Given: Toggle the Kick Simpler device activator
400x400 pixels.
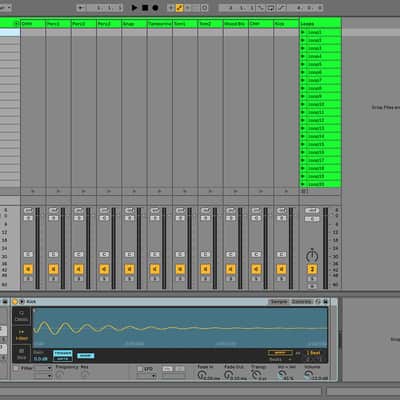Looking at the screenshot, I should (15, 302).
